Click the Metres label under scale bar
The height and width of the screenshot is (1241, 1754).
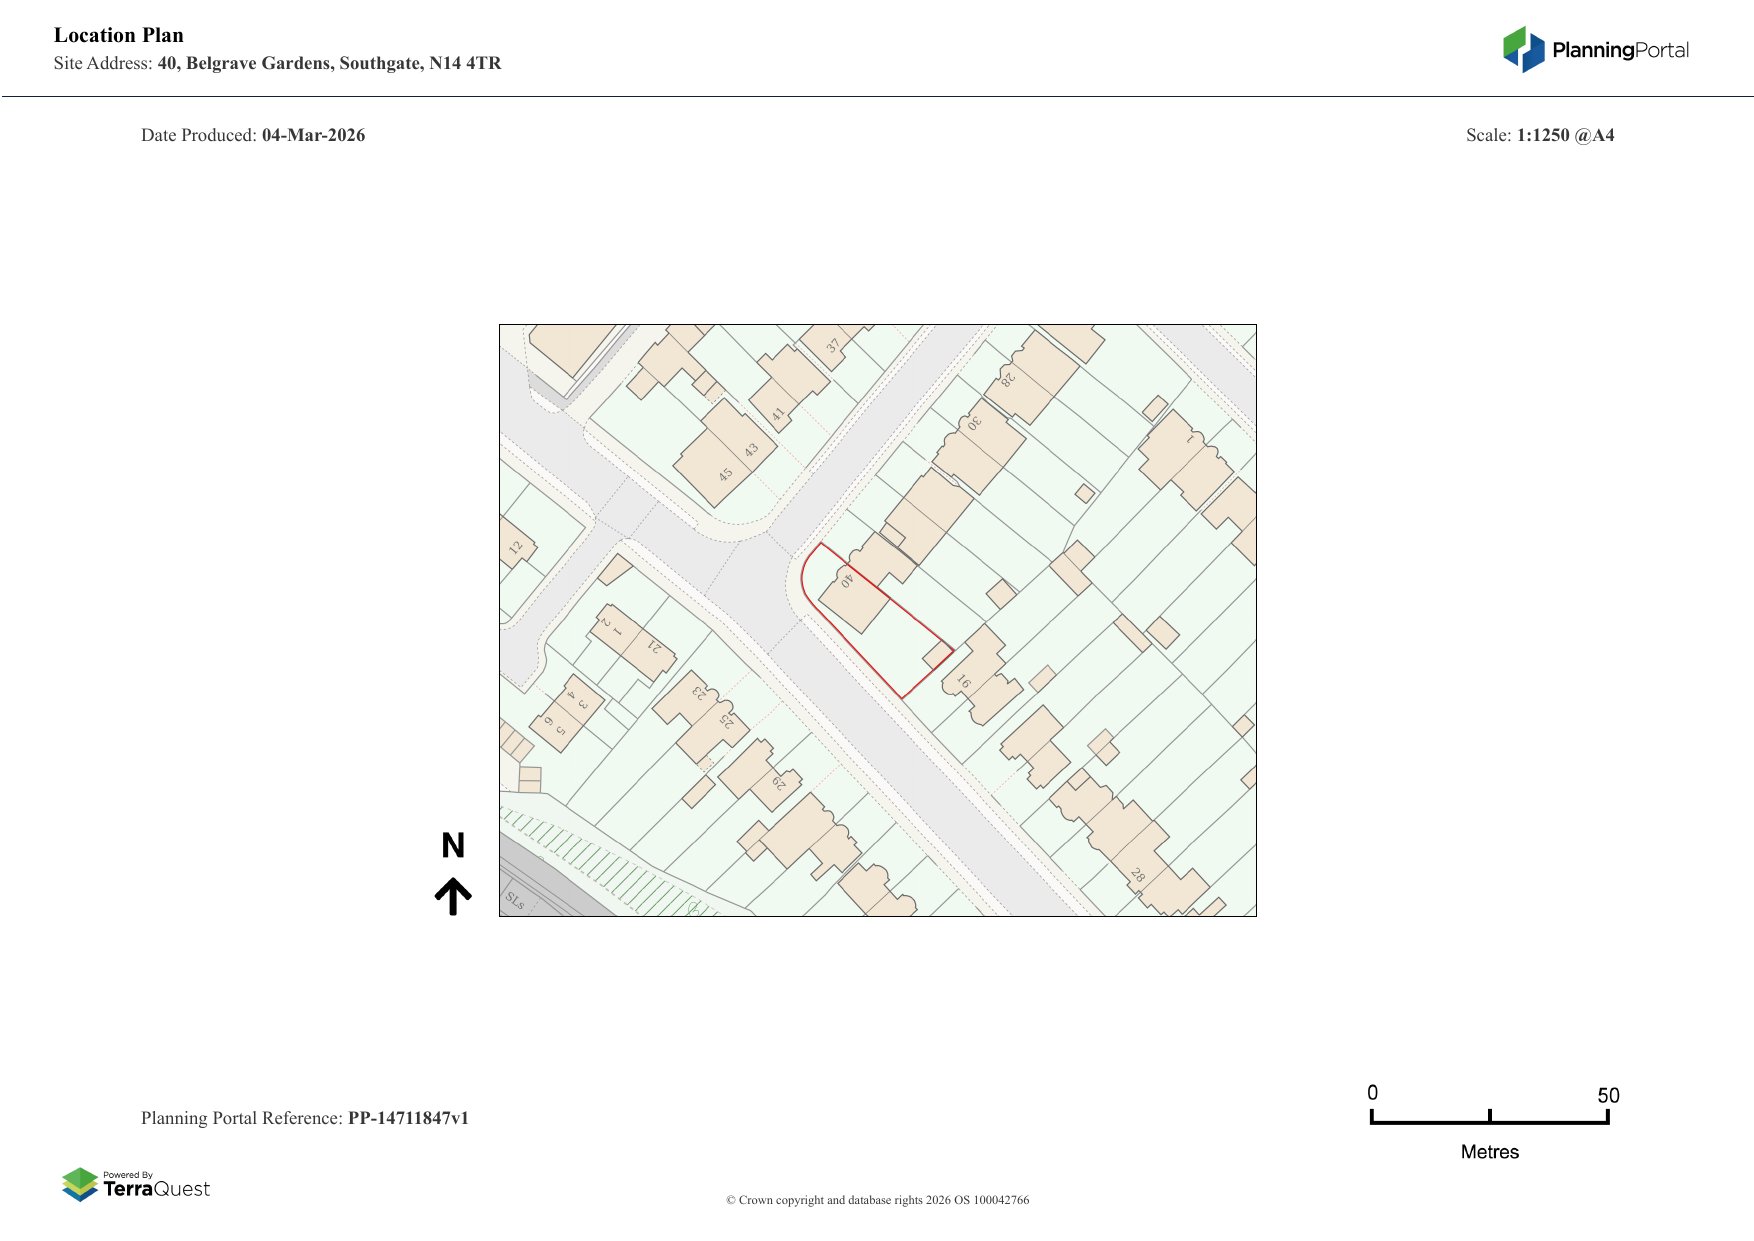pos(1489,1152)
